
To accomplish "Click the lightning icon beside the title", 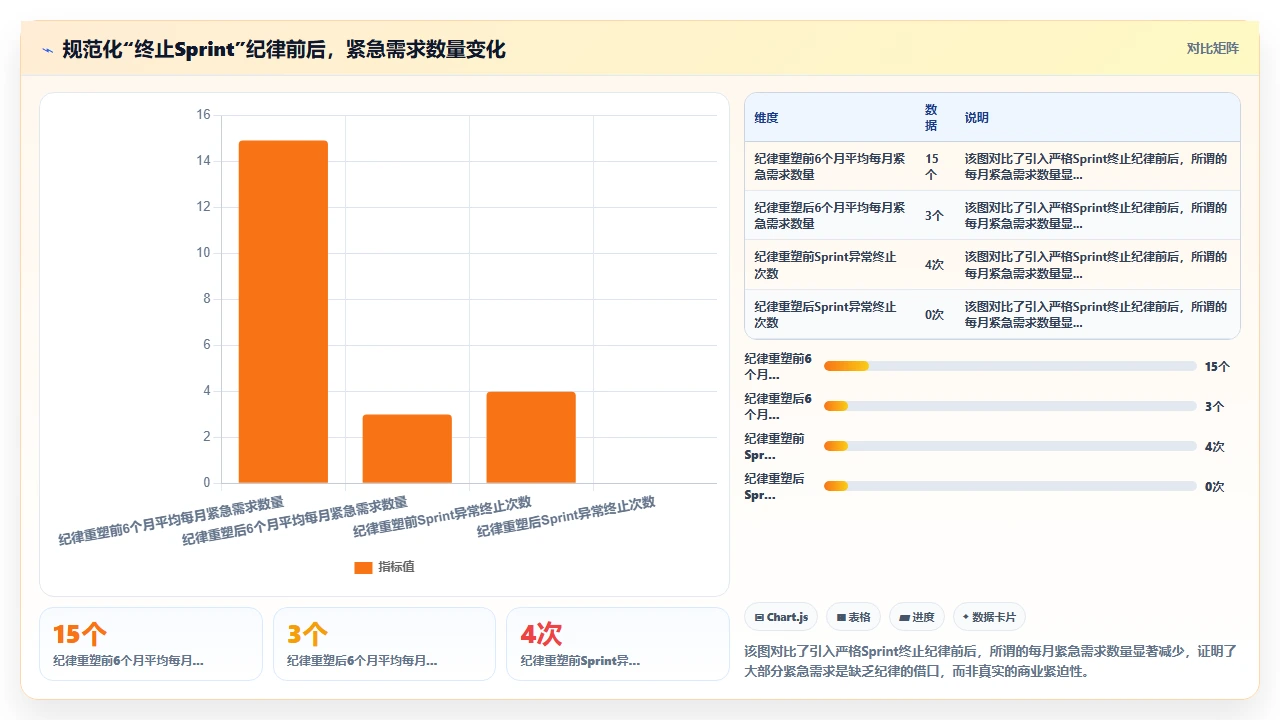I will point(48,49).
